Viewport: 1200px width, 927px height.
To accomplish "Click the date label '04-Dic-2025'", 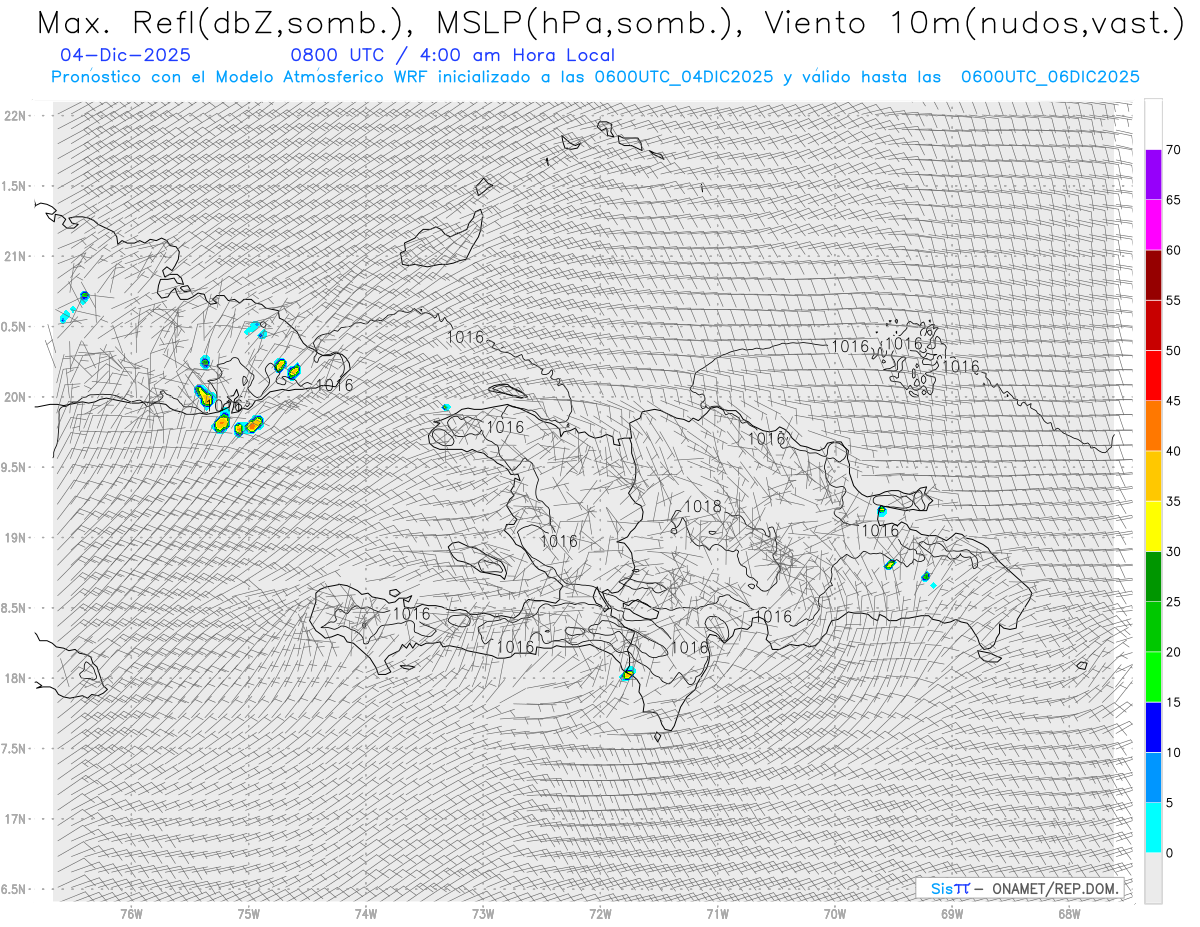I will pos(125,55).
